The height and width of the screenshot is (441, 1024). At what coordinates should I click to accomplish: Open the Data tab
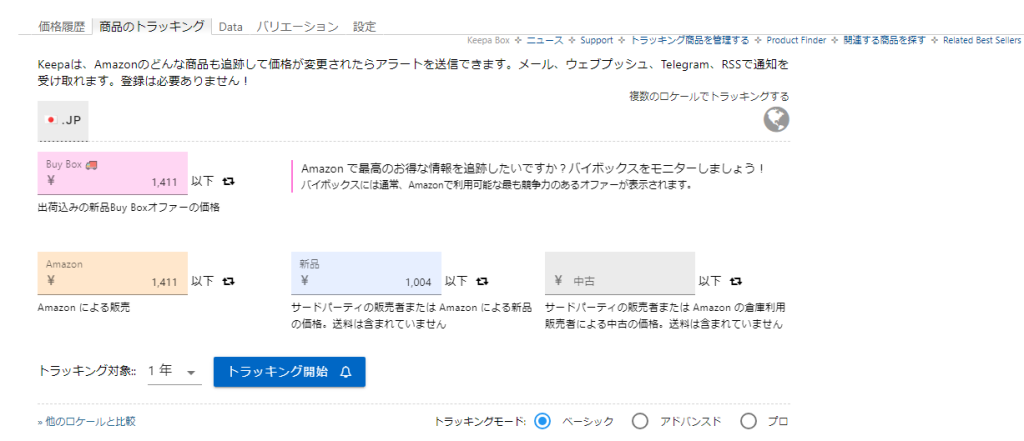pos(230,26)
